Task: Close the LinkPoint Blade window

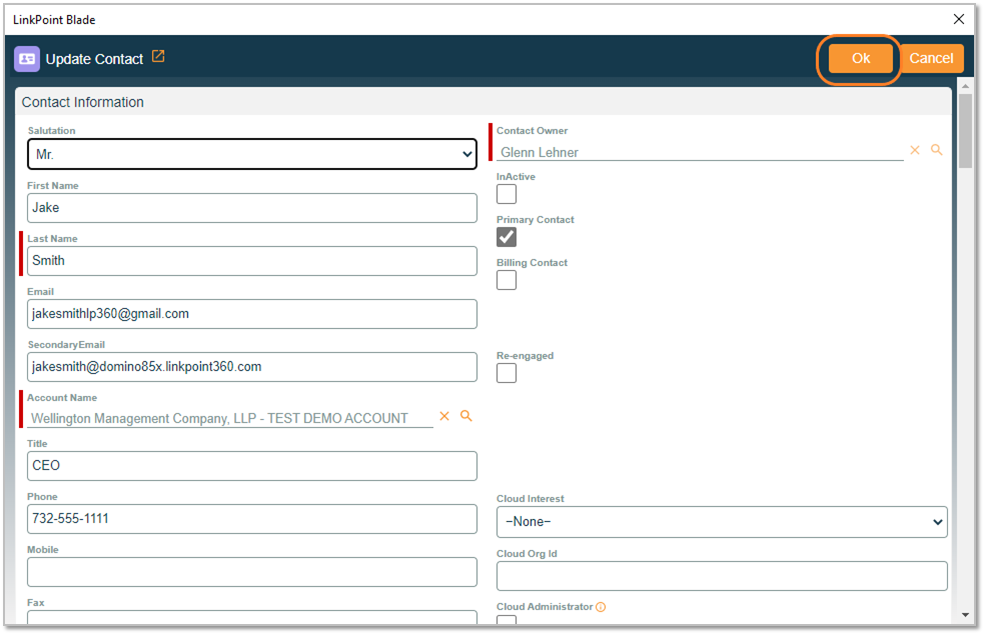Action: (x=959, y=19)
